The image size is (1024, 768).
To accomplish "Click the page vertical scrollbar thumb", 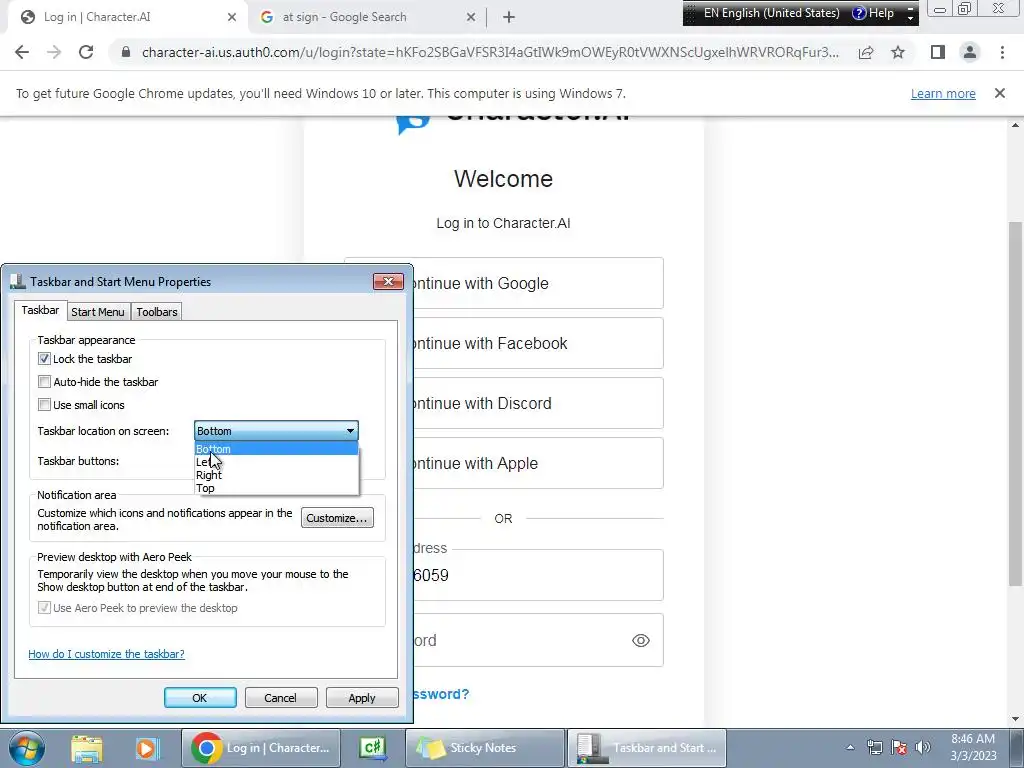I will (x=1015, y=404).
